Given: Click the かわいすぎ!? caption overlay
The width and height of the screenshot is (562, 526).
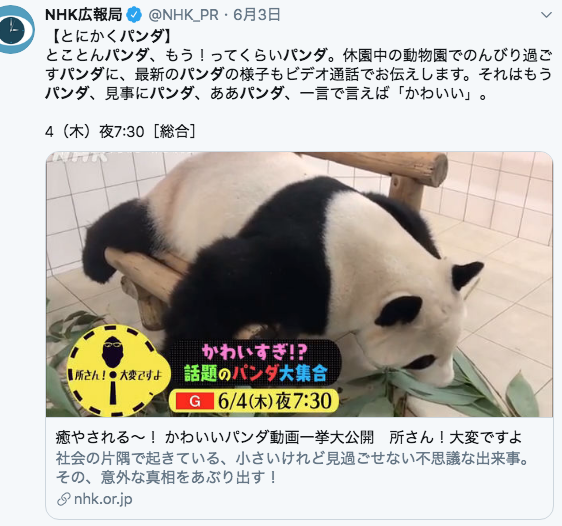Looking at the screenshot, I should coord(254,352).
